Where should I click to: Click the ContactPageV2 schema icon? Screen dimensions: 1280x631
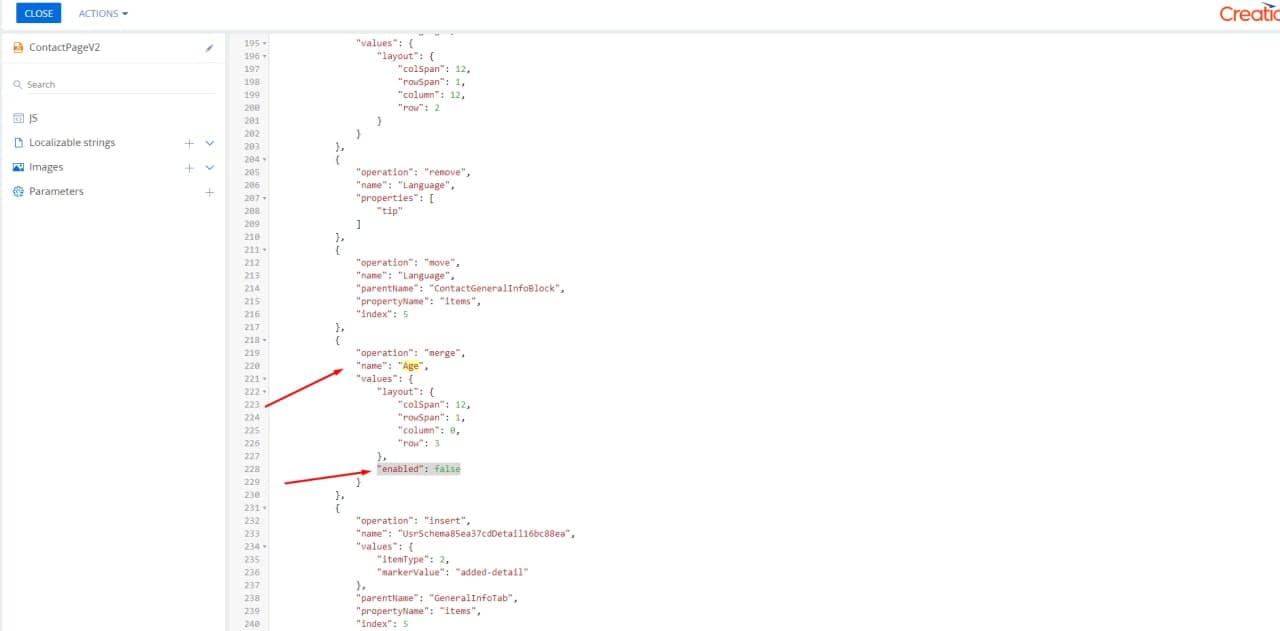(x=18, y=48)
